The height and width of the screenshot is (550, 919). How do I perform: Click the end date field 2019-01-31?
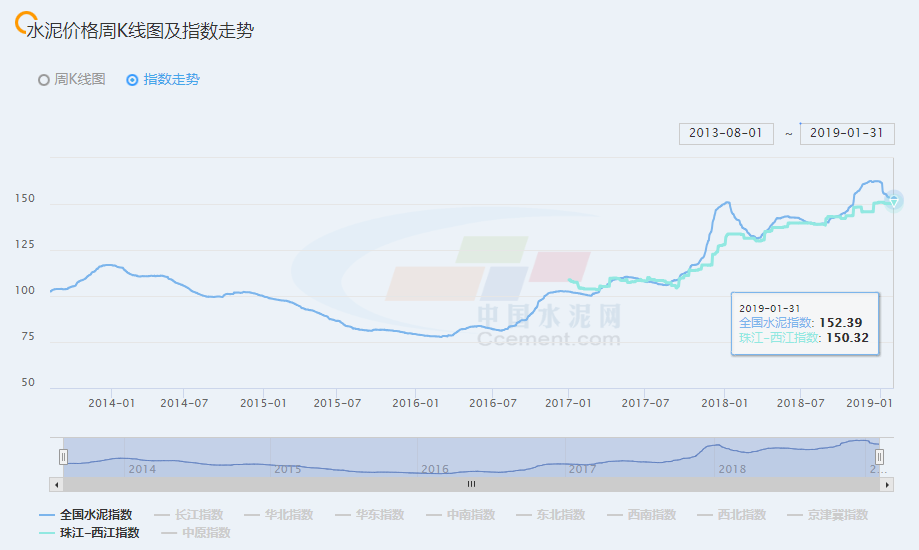846,133
